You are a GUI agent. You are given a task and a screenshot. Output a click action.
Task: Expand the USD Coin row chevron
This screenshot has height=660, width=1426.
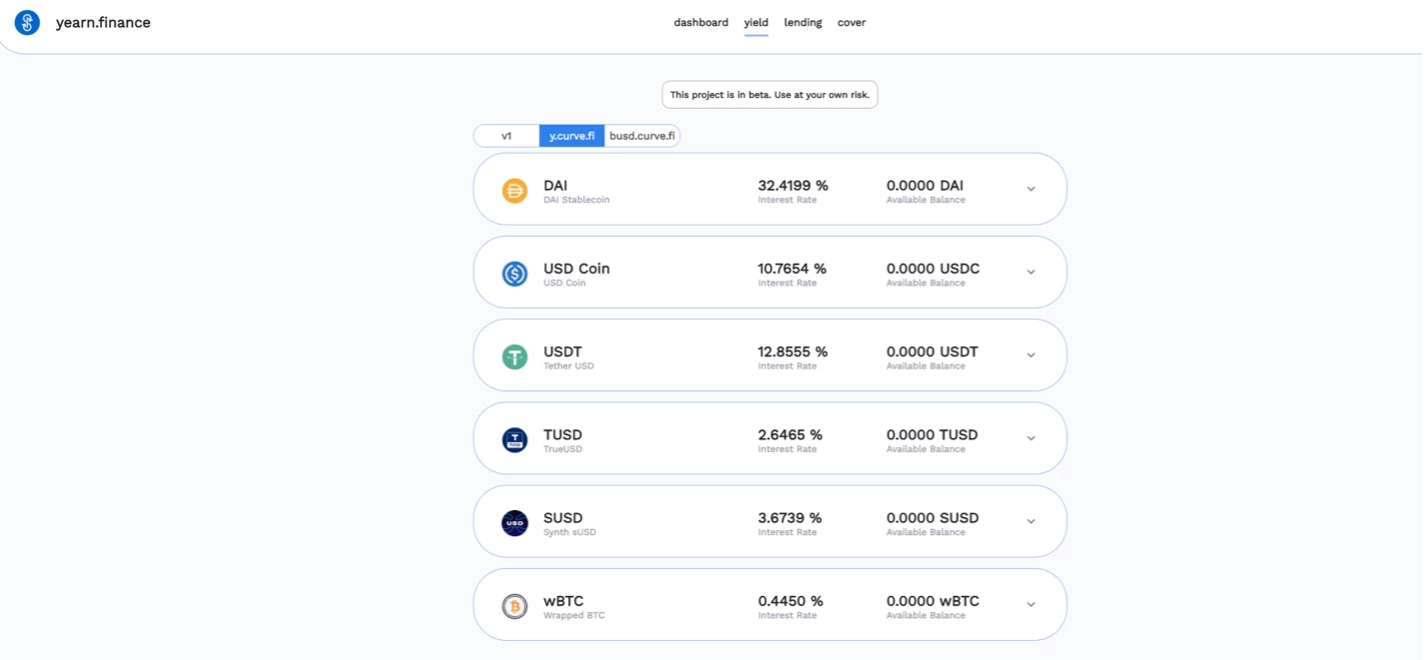[1031, 272]
